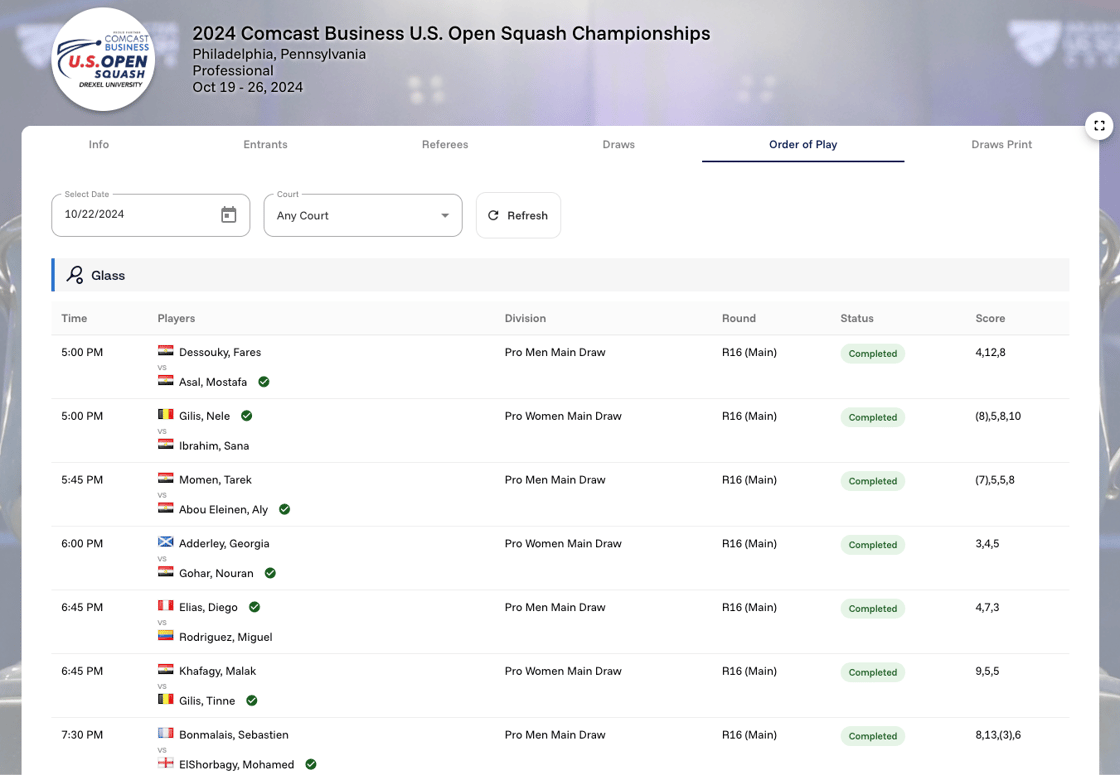1120x775 pixels.
Task: Click Completed status for Elias, Diego match
Action: (x=872, y=609)
